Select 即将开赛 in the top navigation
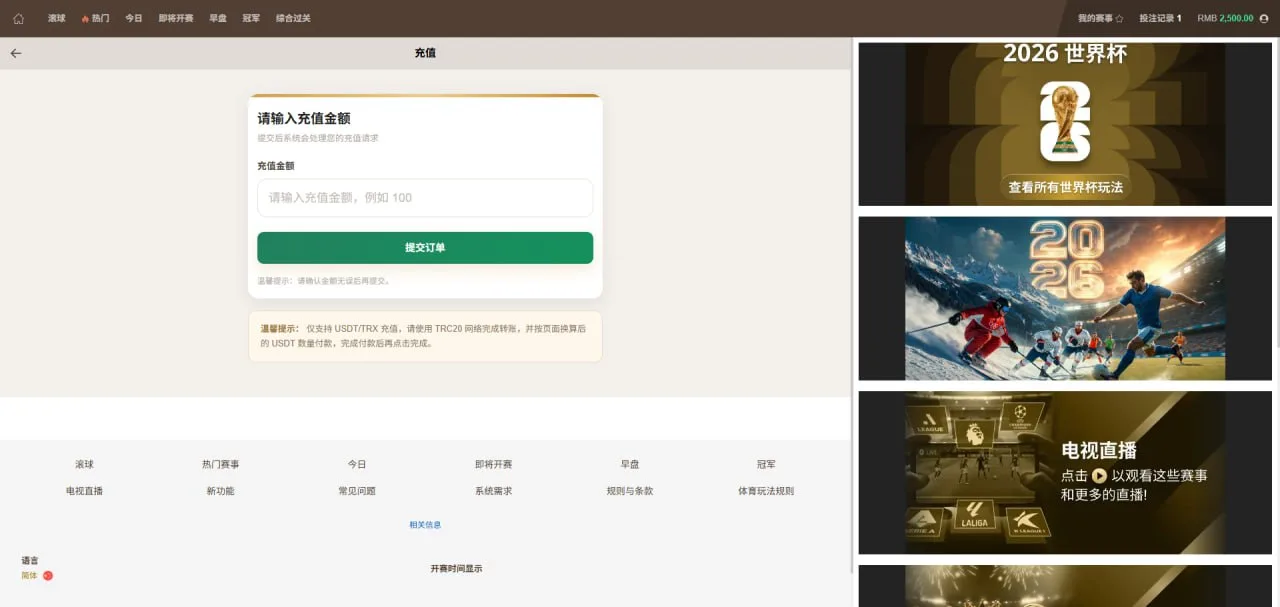This screenshot has width=1280, height=607. pos(176,18)
